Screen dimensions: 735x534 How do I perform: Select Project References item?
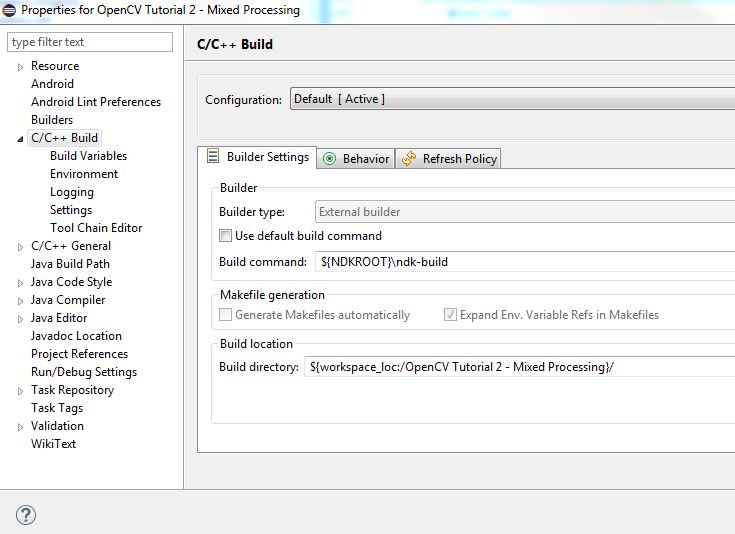79,354
